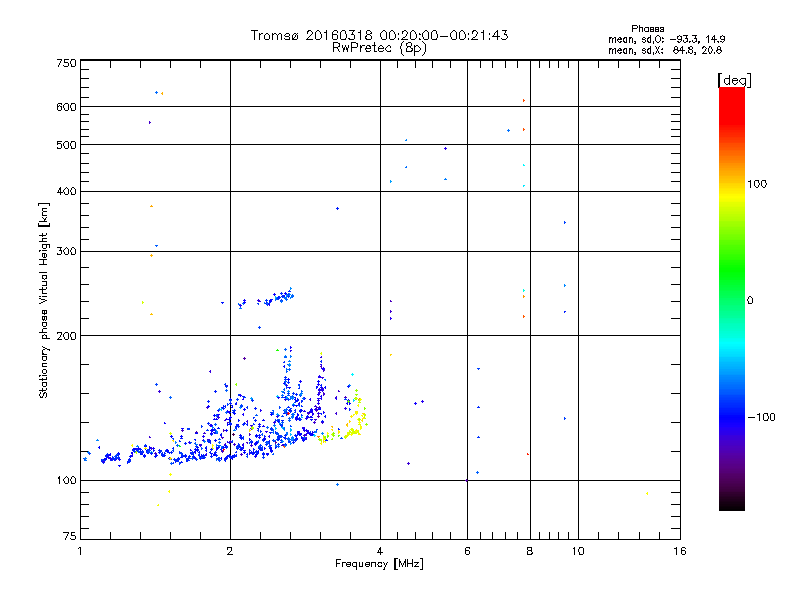
Task: Click the y-axis title 'Stationary phase Virtual Height [km]'
Action: [x=44, y=300]
